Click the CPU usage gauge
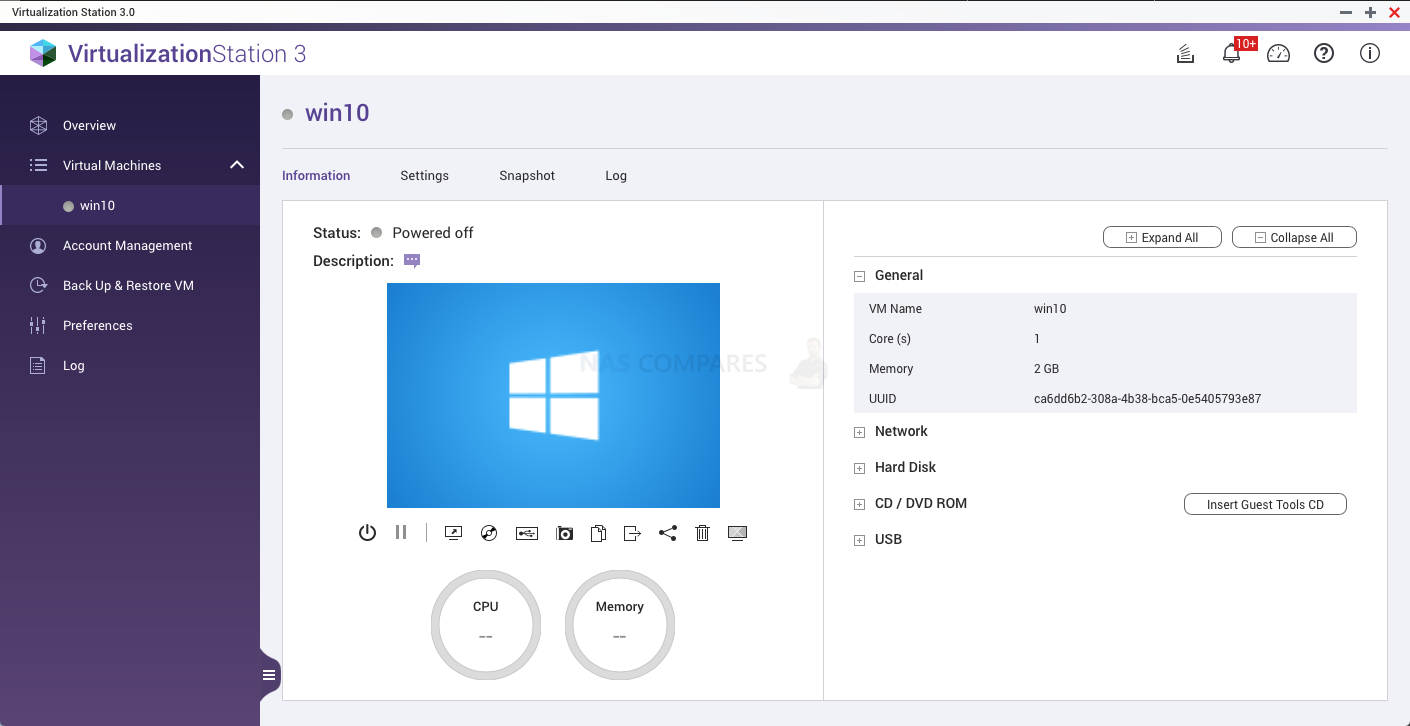1410x726 pixels. [x=486, y=625]
